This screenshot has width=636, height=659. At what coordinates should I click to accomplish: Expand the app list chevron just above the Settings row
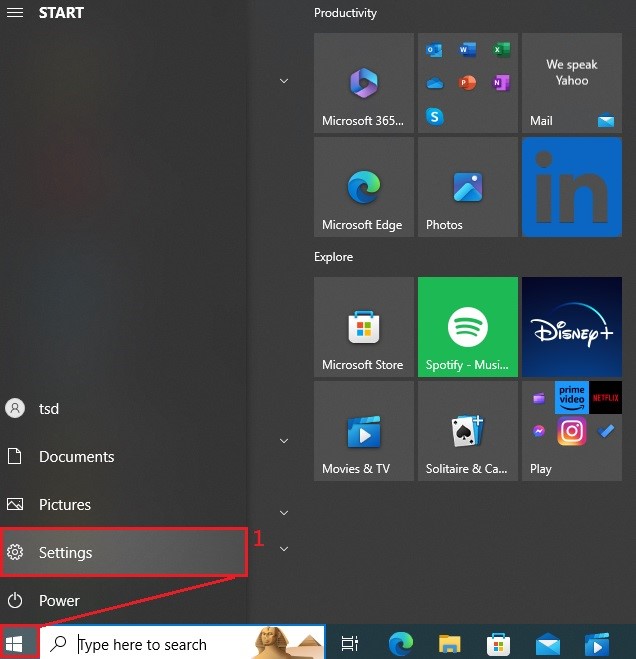pyautogui.click(x=284, y=512)
